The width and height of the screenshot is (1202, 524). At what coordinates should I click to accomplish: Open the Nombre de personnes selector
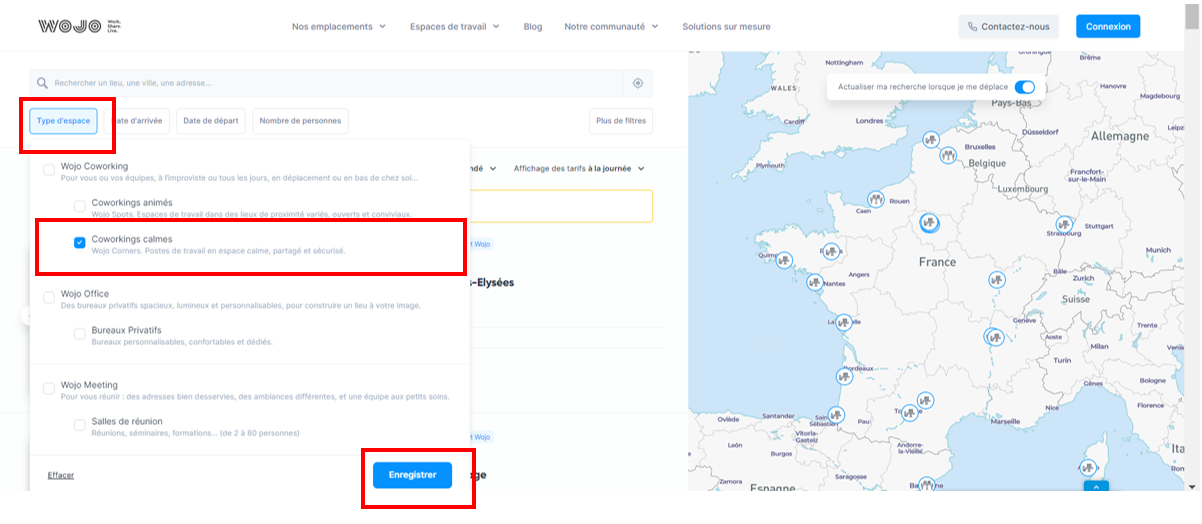coord(300,121)
